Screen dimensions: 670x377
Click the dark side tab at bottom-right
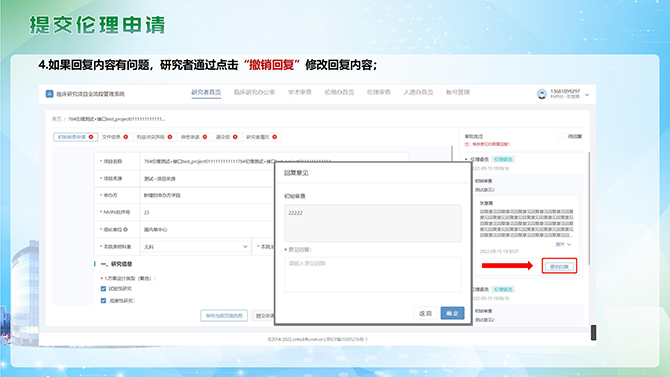pos(594,333)
